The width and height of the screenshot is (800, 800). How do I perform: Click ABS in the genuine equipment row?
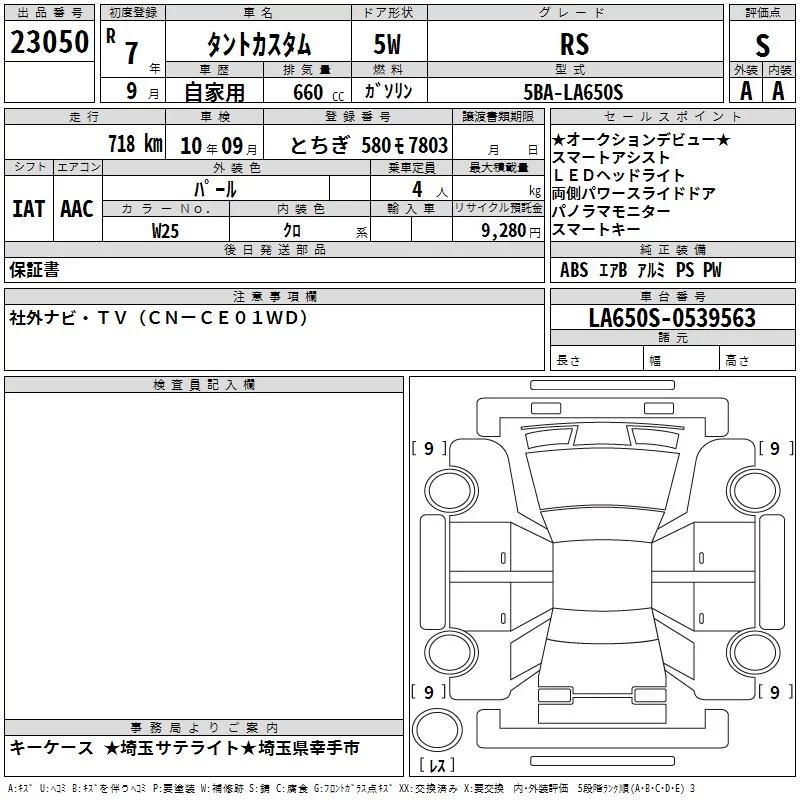coord(574,270)
